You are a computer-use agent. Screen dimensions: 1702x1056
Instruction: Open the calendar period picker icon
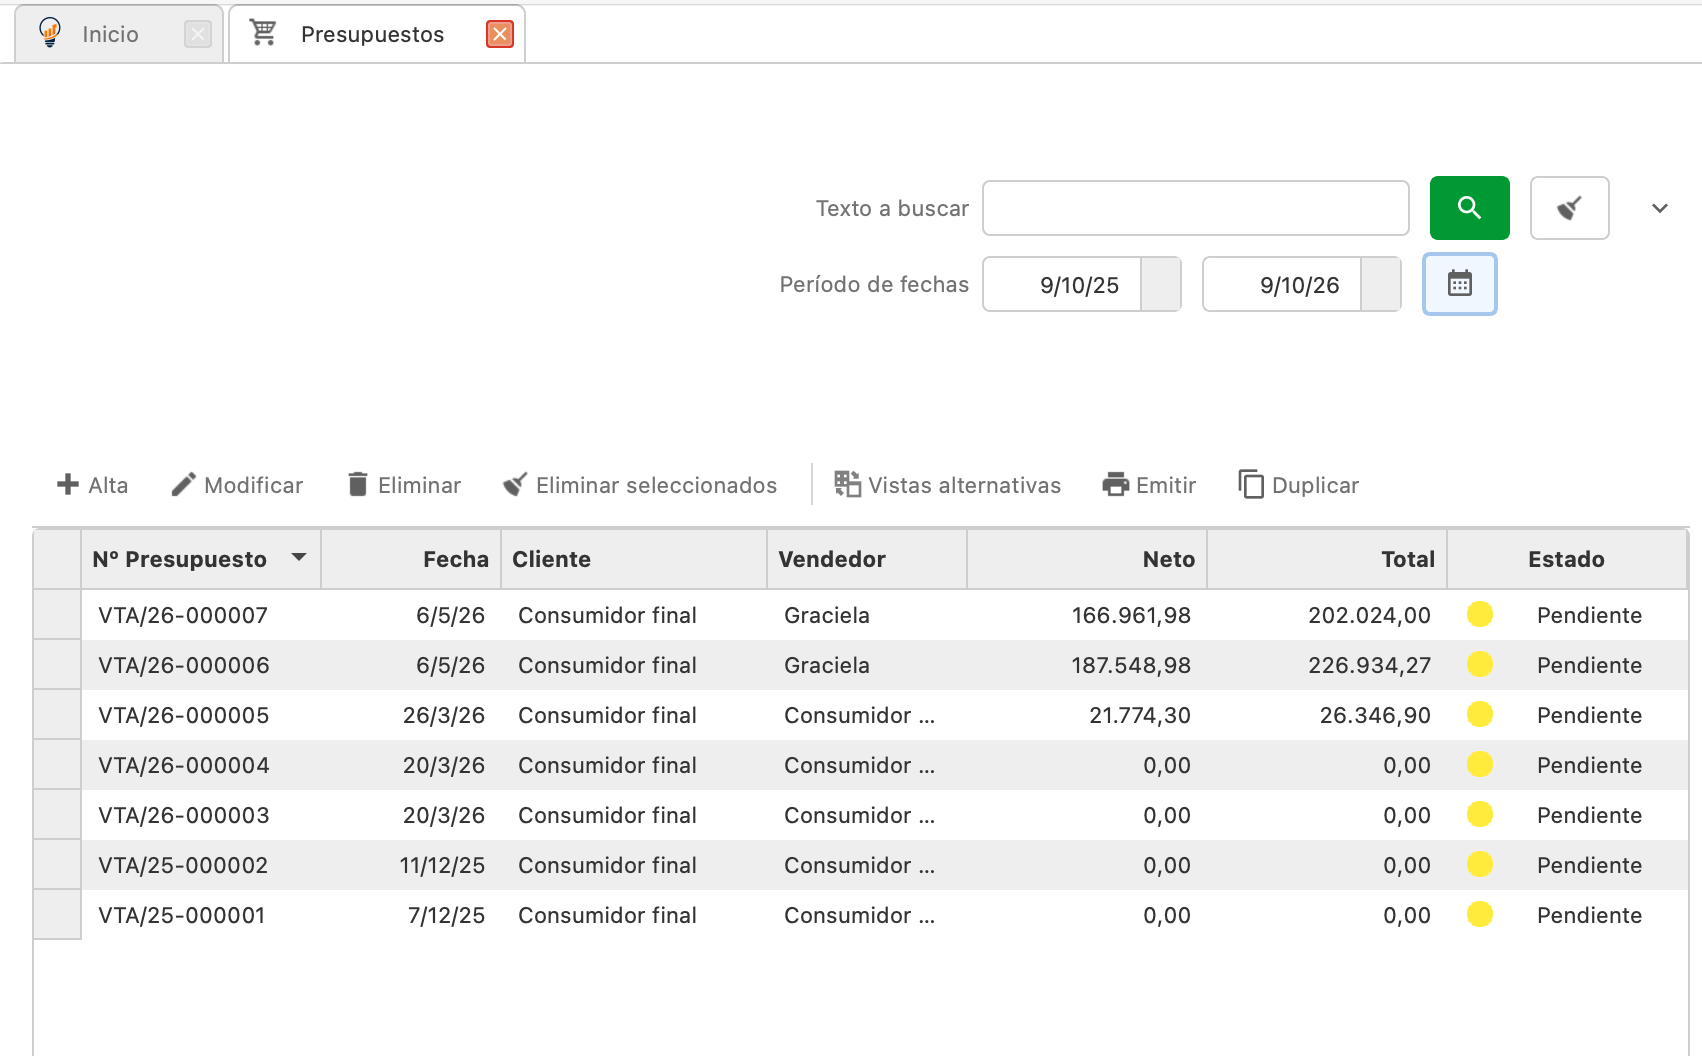pos(1460,284)
